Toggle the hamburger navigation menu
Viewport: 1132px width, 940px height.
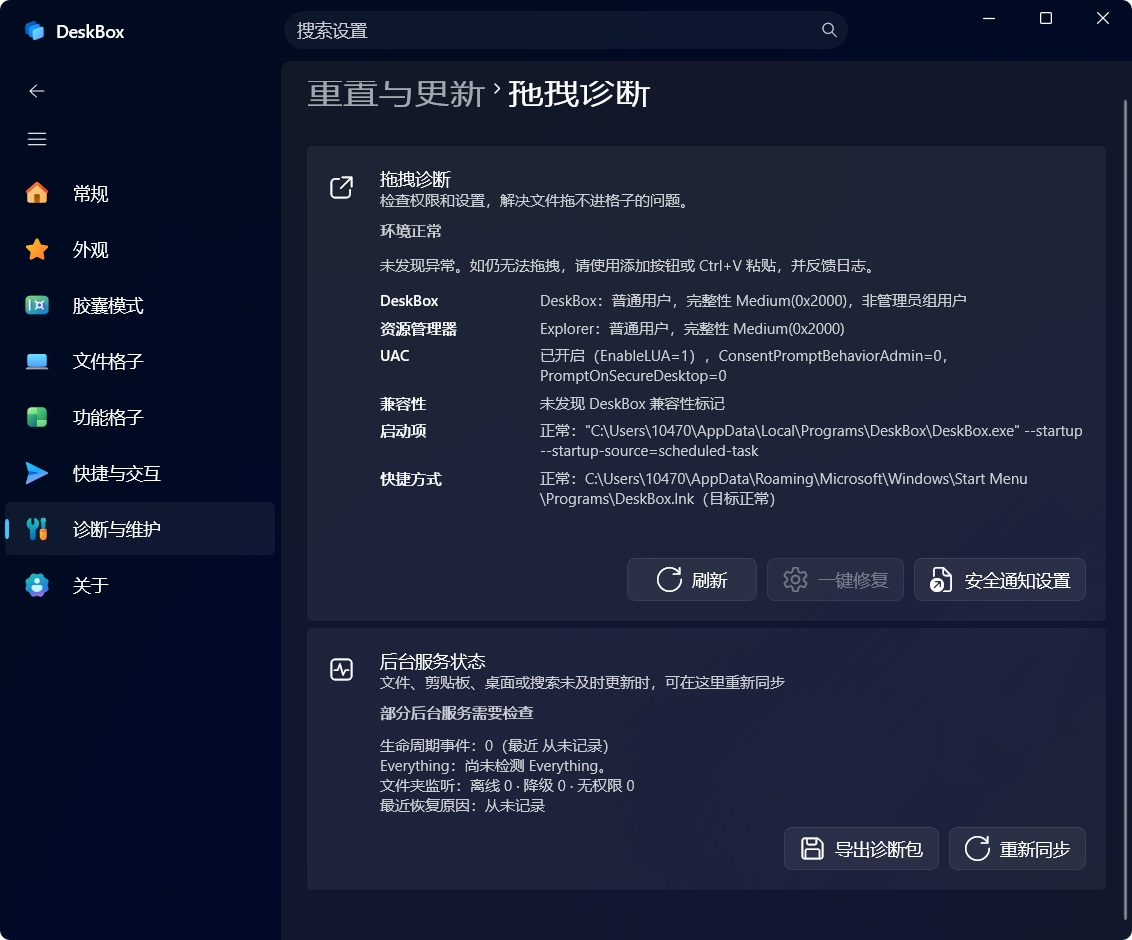(x=37, y=139)
